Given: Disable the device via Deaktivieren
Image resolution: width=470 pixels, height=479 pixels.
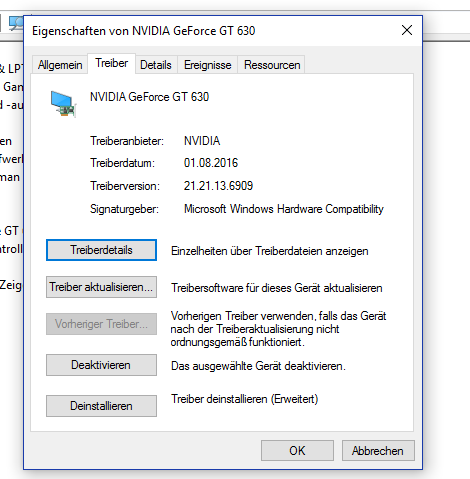Looking at the screenshot, I should tap(101, 365).
